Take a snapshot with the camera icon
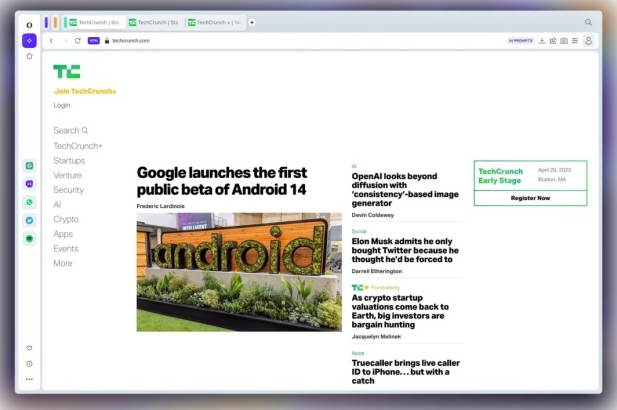Image resolution: width=617 pixels, height=410 pixels. [x=564, y=41]
